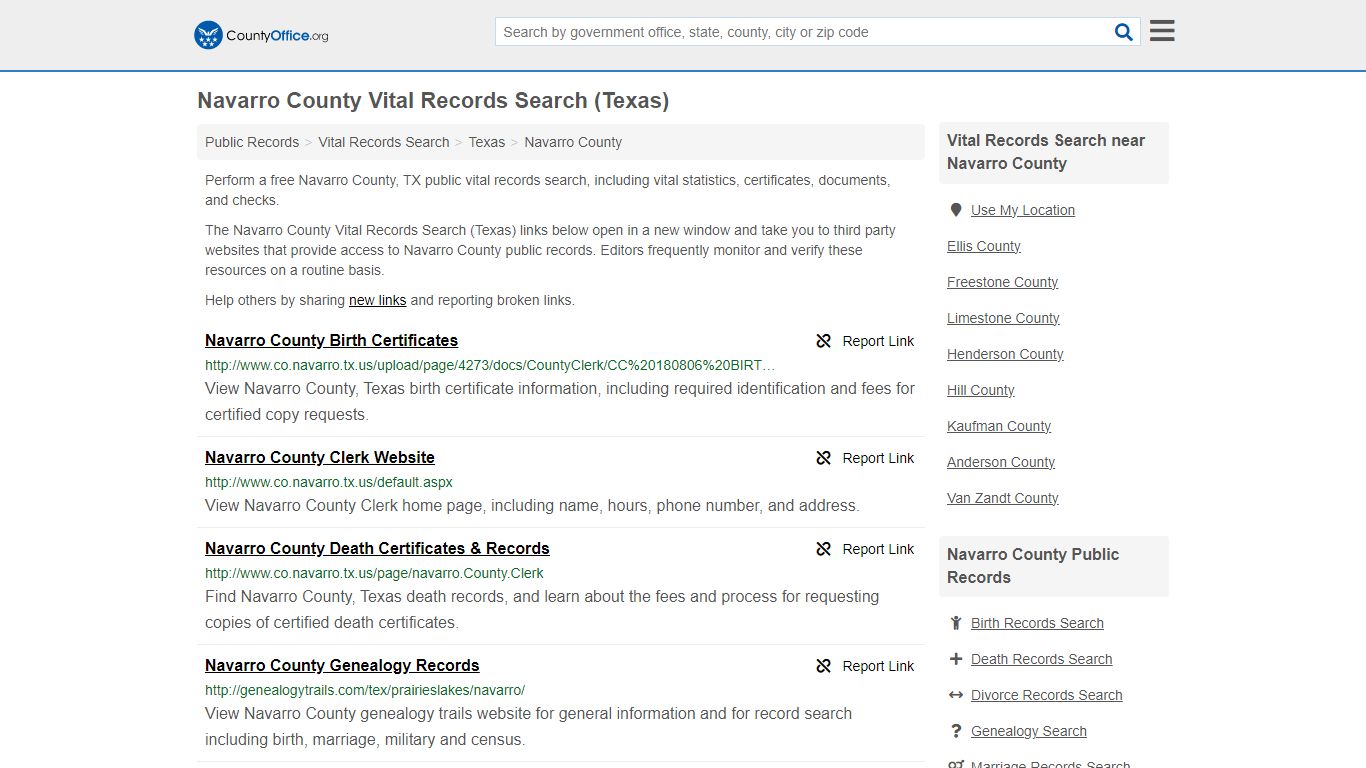
Task: Click the Birth Records Search icon
Action: pyautogui.click(x=956, y=623)
